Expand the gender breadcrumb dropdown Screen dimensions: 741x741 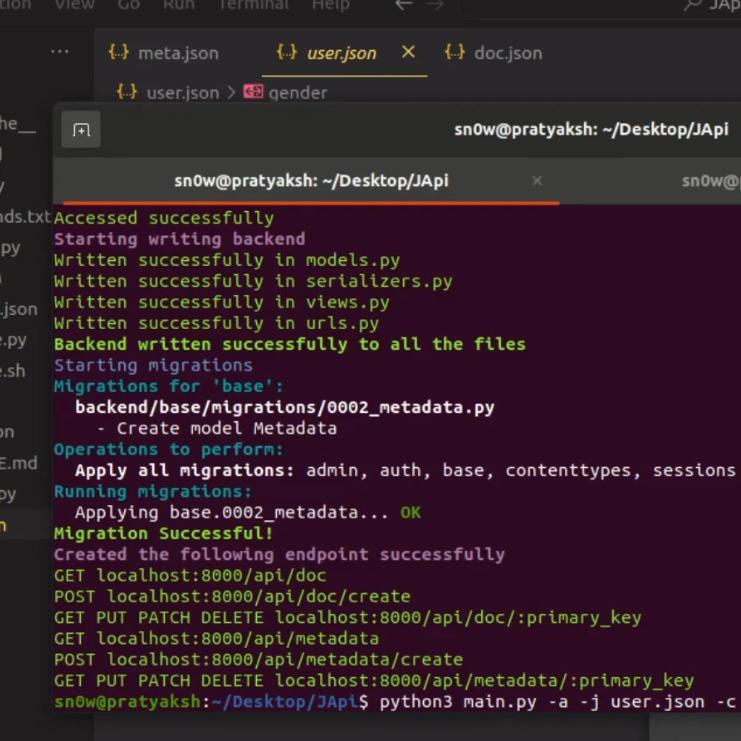coord(297,92)
